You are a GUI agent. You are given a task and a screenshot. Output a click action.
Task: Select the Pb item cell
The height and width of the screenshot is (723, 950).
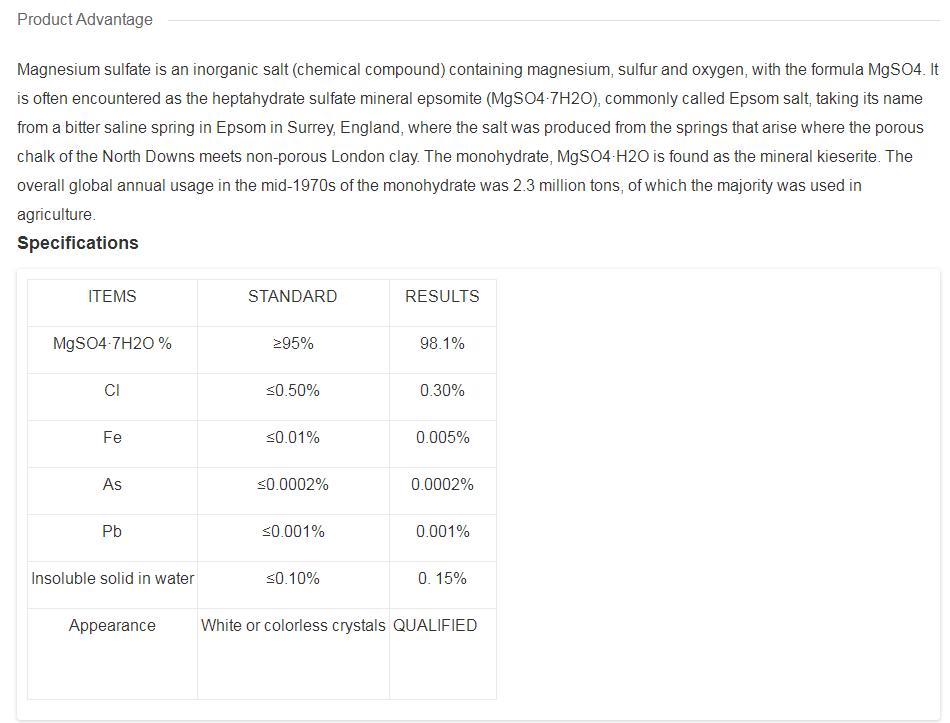click(112, 531)
